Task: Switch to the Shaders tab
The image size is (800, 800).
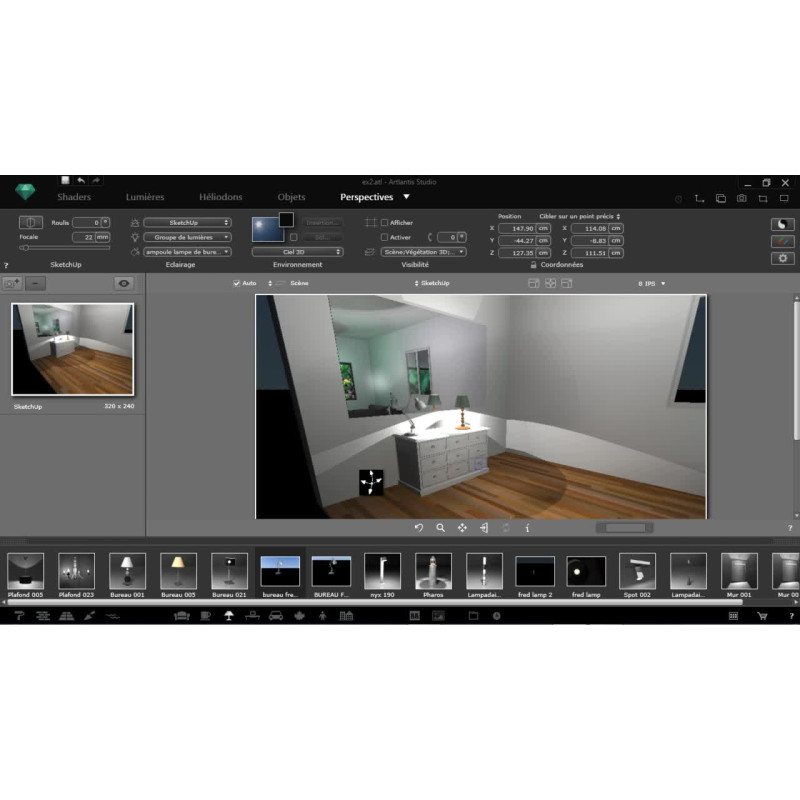Action: (74, 197)
